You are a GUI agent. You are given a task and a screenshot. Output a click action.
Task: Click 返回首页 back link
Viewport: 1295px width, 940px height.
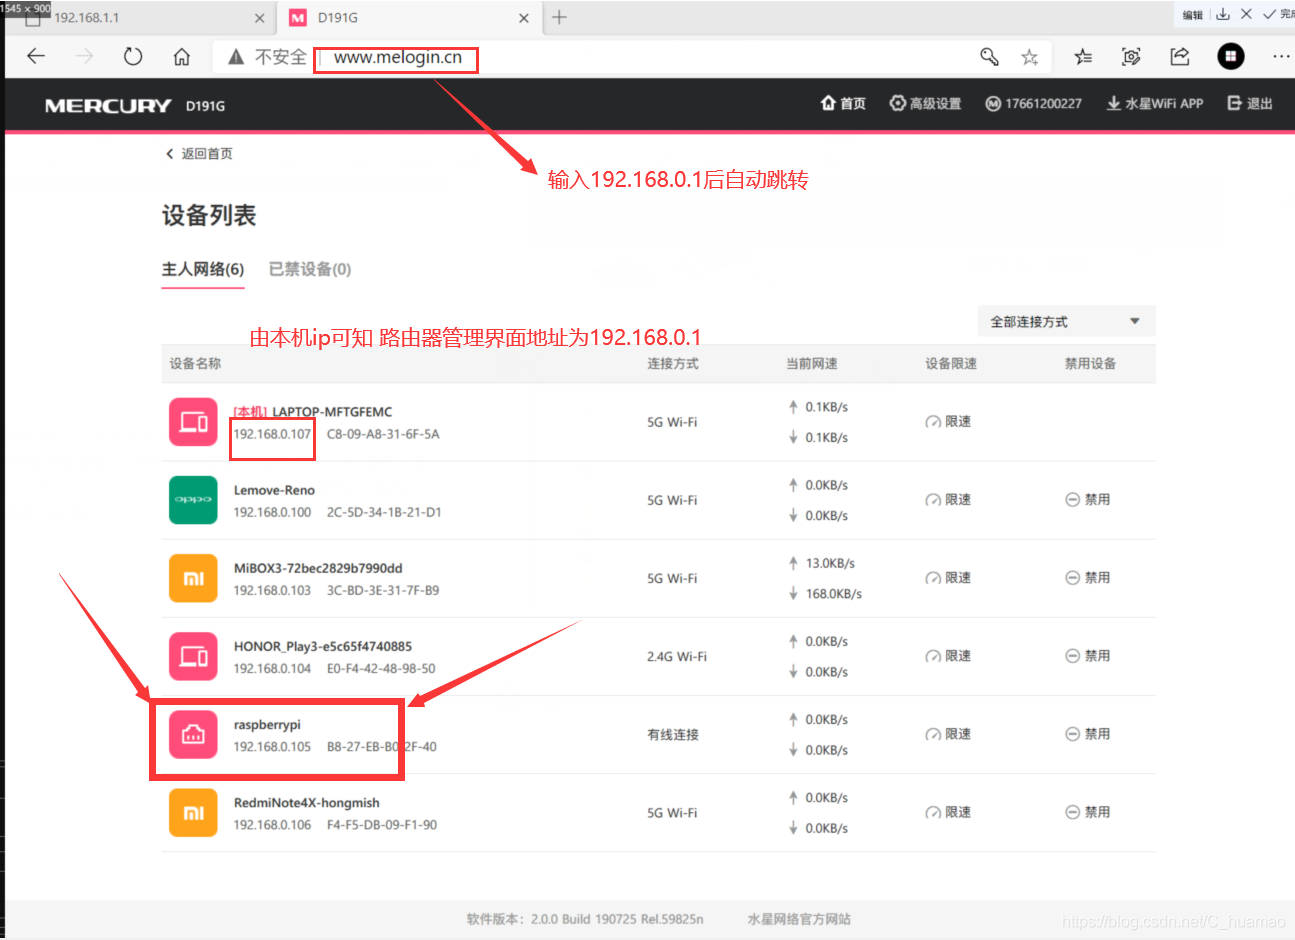pos(198,153)
